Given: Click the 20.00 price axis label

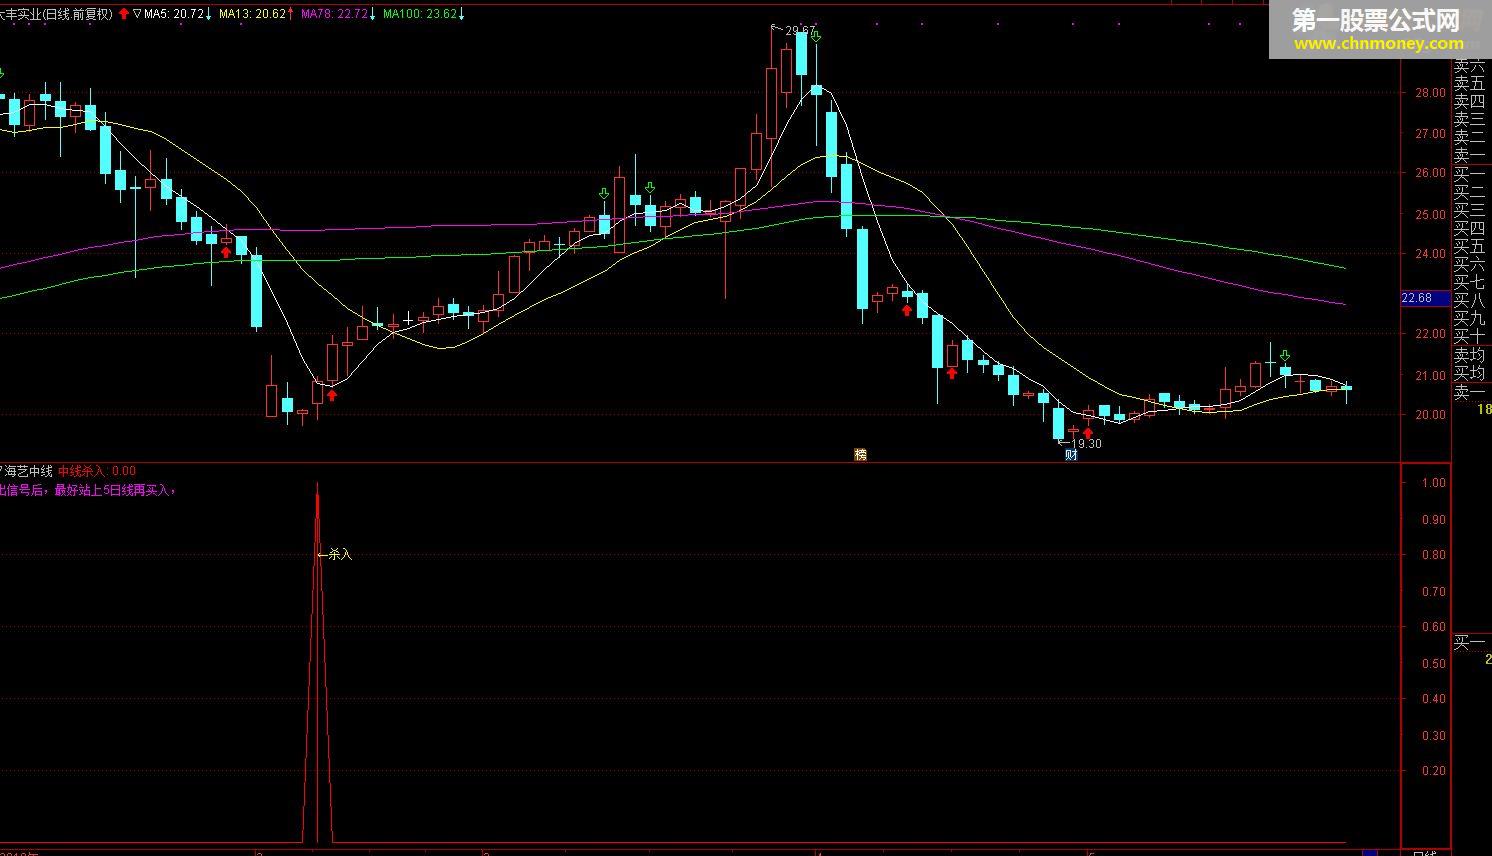Looking at the screenshot, I should coord(1431,415).
